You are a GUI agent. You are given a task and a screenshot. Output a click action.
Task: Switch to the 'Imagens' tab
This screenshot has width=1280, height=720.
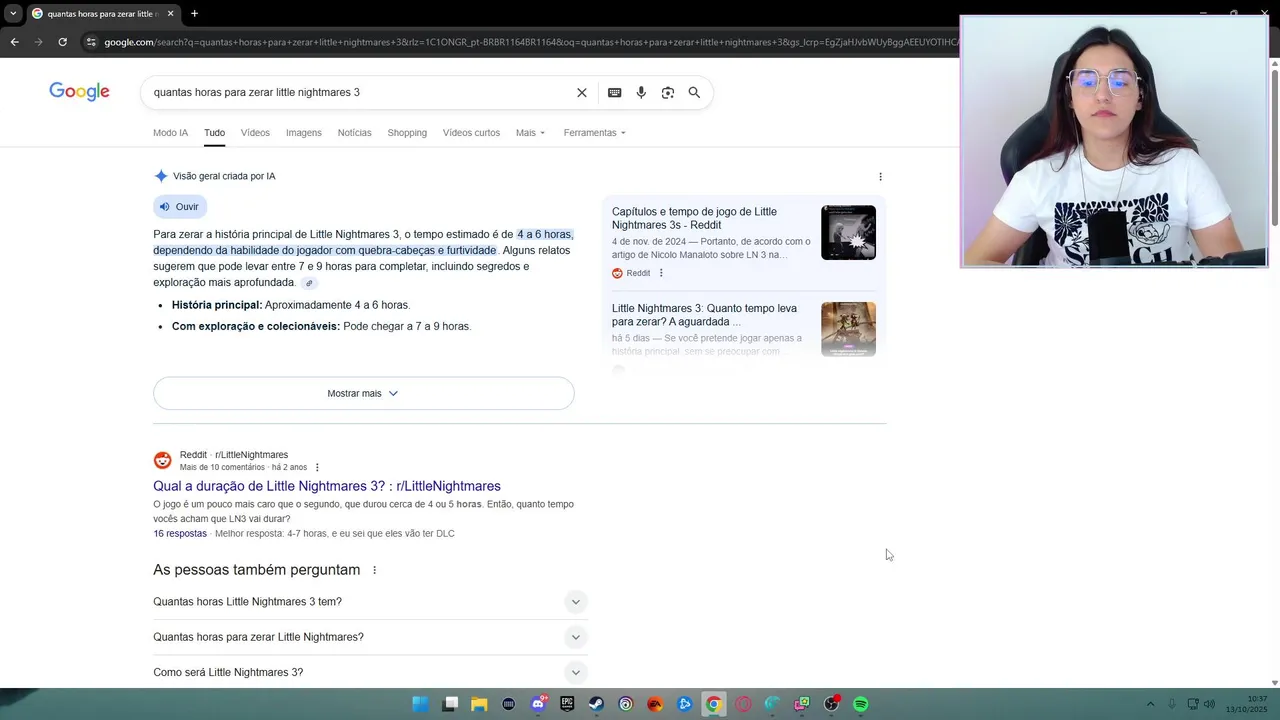(x=304, y=133)
